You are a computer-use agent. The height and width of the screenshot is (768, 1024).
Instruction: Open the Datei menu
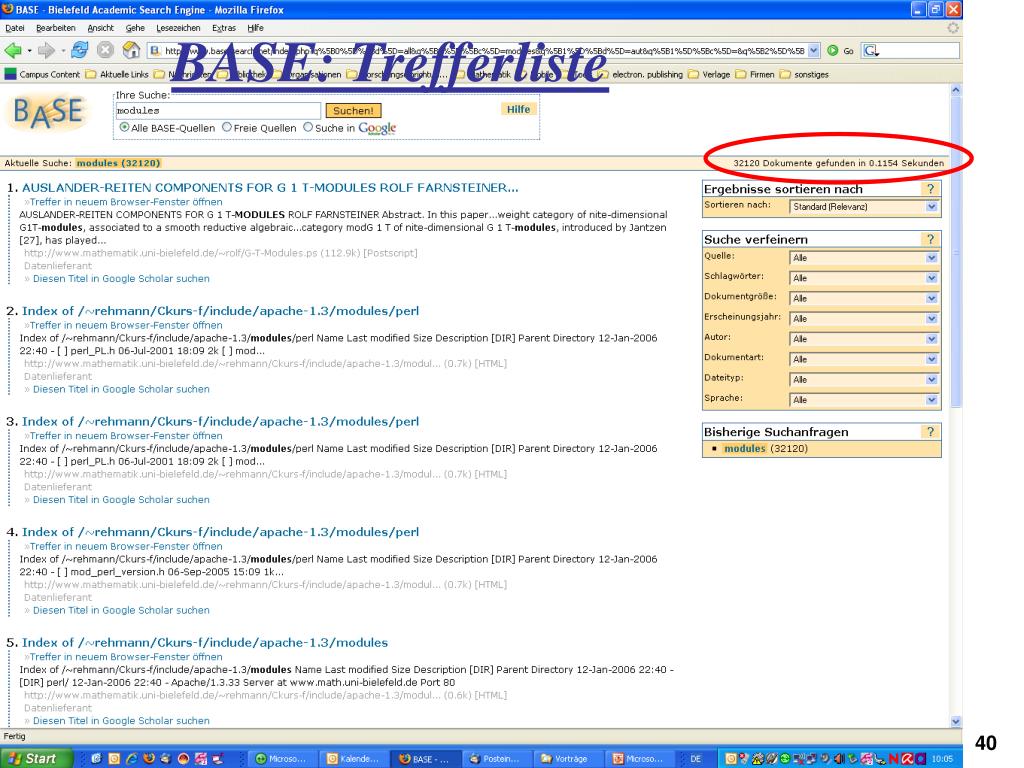click(x=15, y=28)
